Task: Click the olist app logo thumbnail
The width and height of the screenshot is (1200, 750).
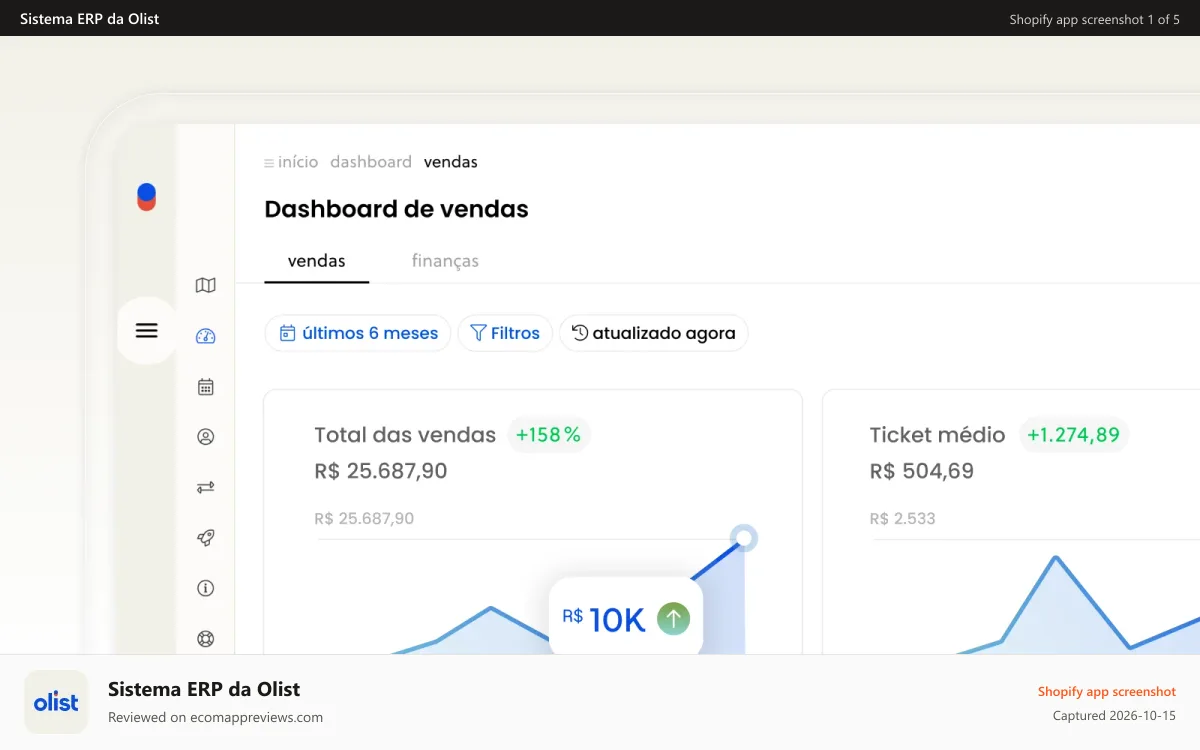Action: pyautogui.click(x=56, y=702)
